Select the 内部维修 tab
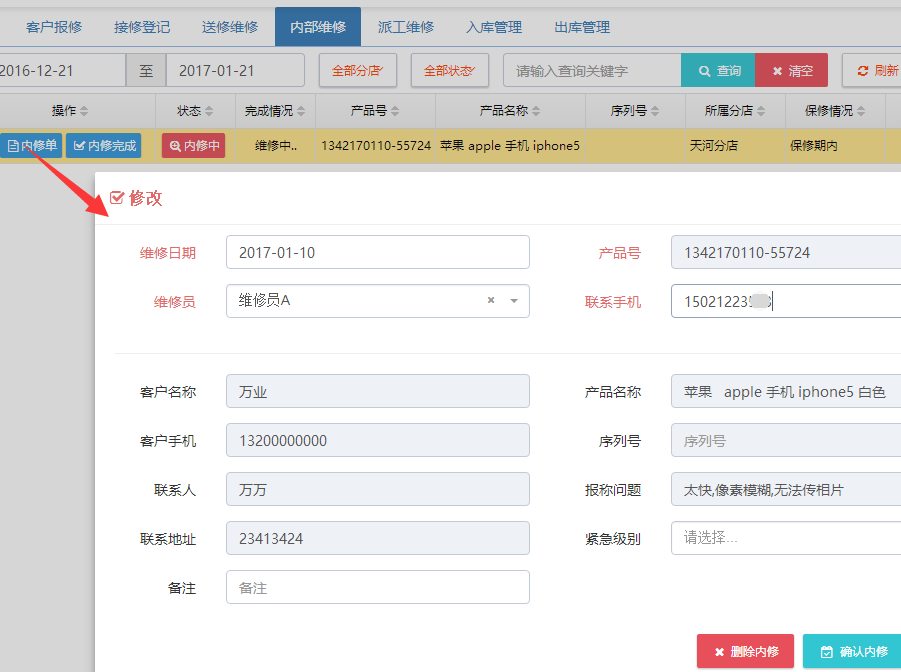Image resolution: width=901 pixels, height=672 pixels. (318, 27)
